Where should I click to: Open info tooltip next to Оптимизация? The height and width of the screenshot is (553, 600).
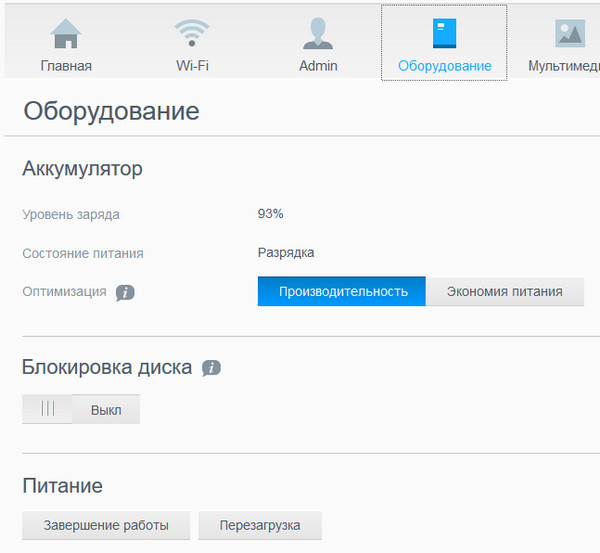coord(125,293)
